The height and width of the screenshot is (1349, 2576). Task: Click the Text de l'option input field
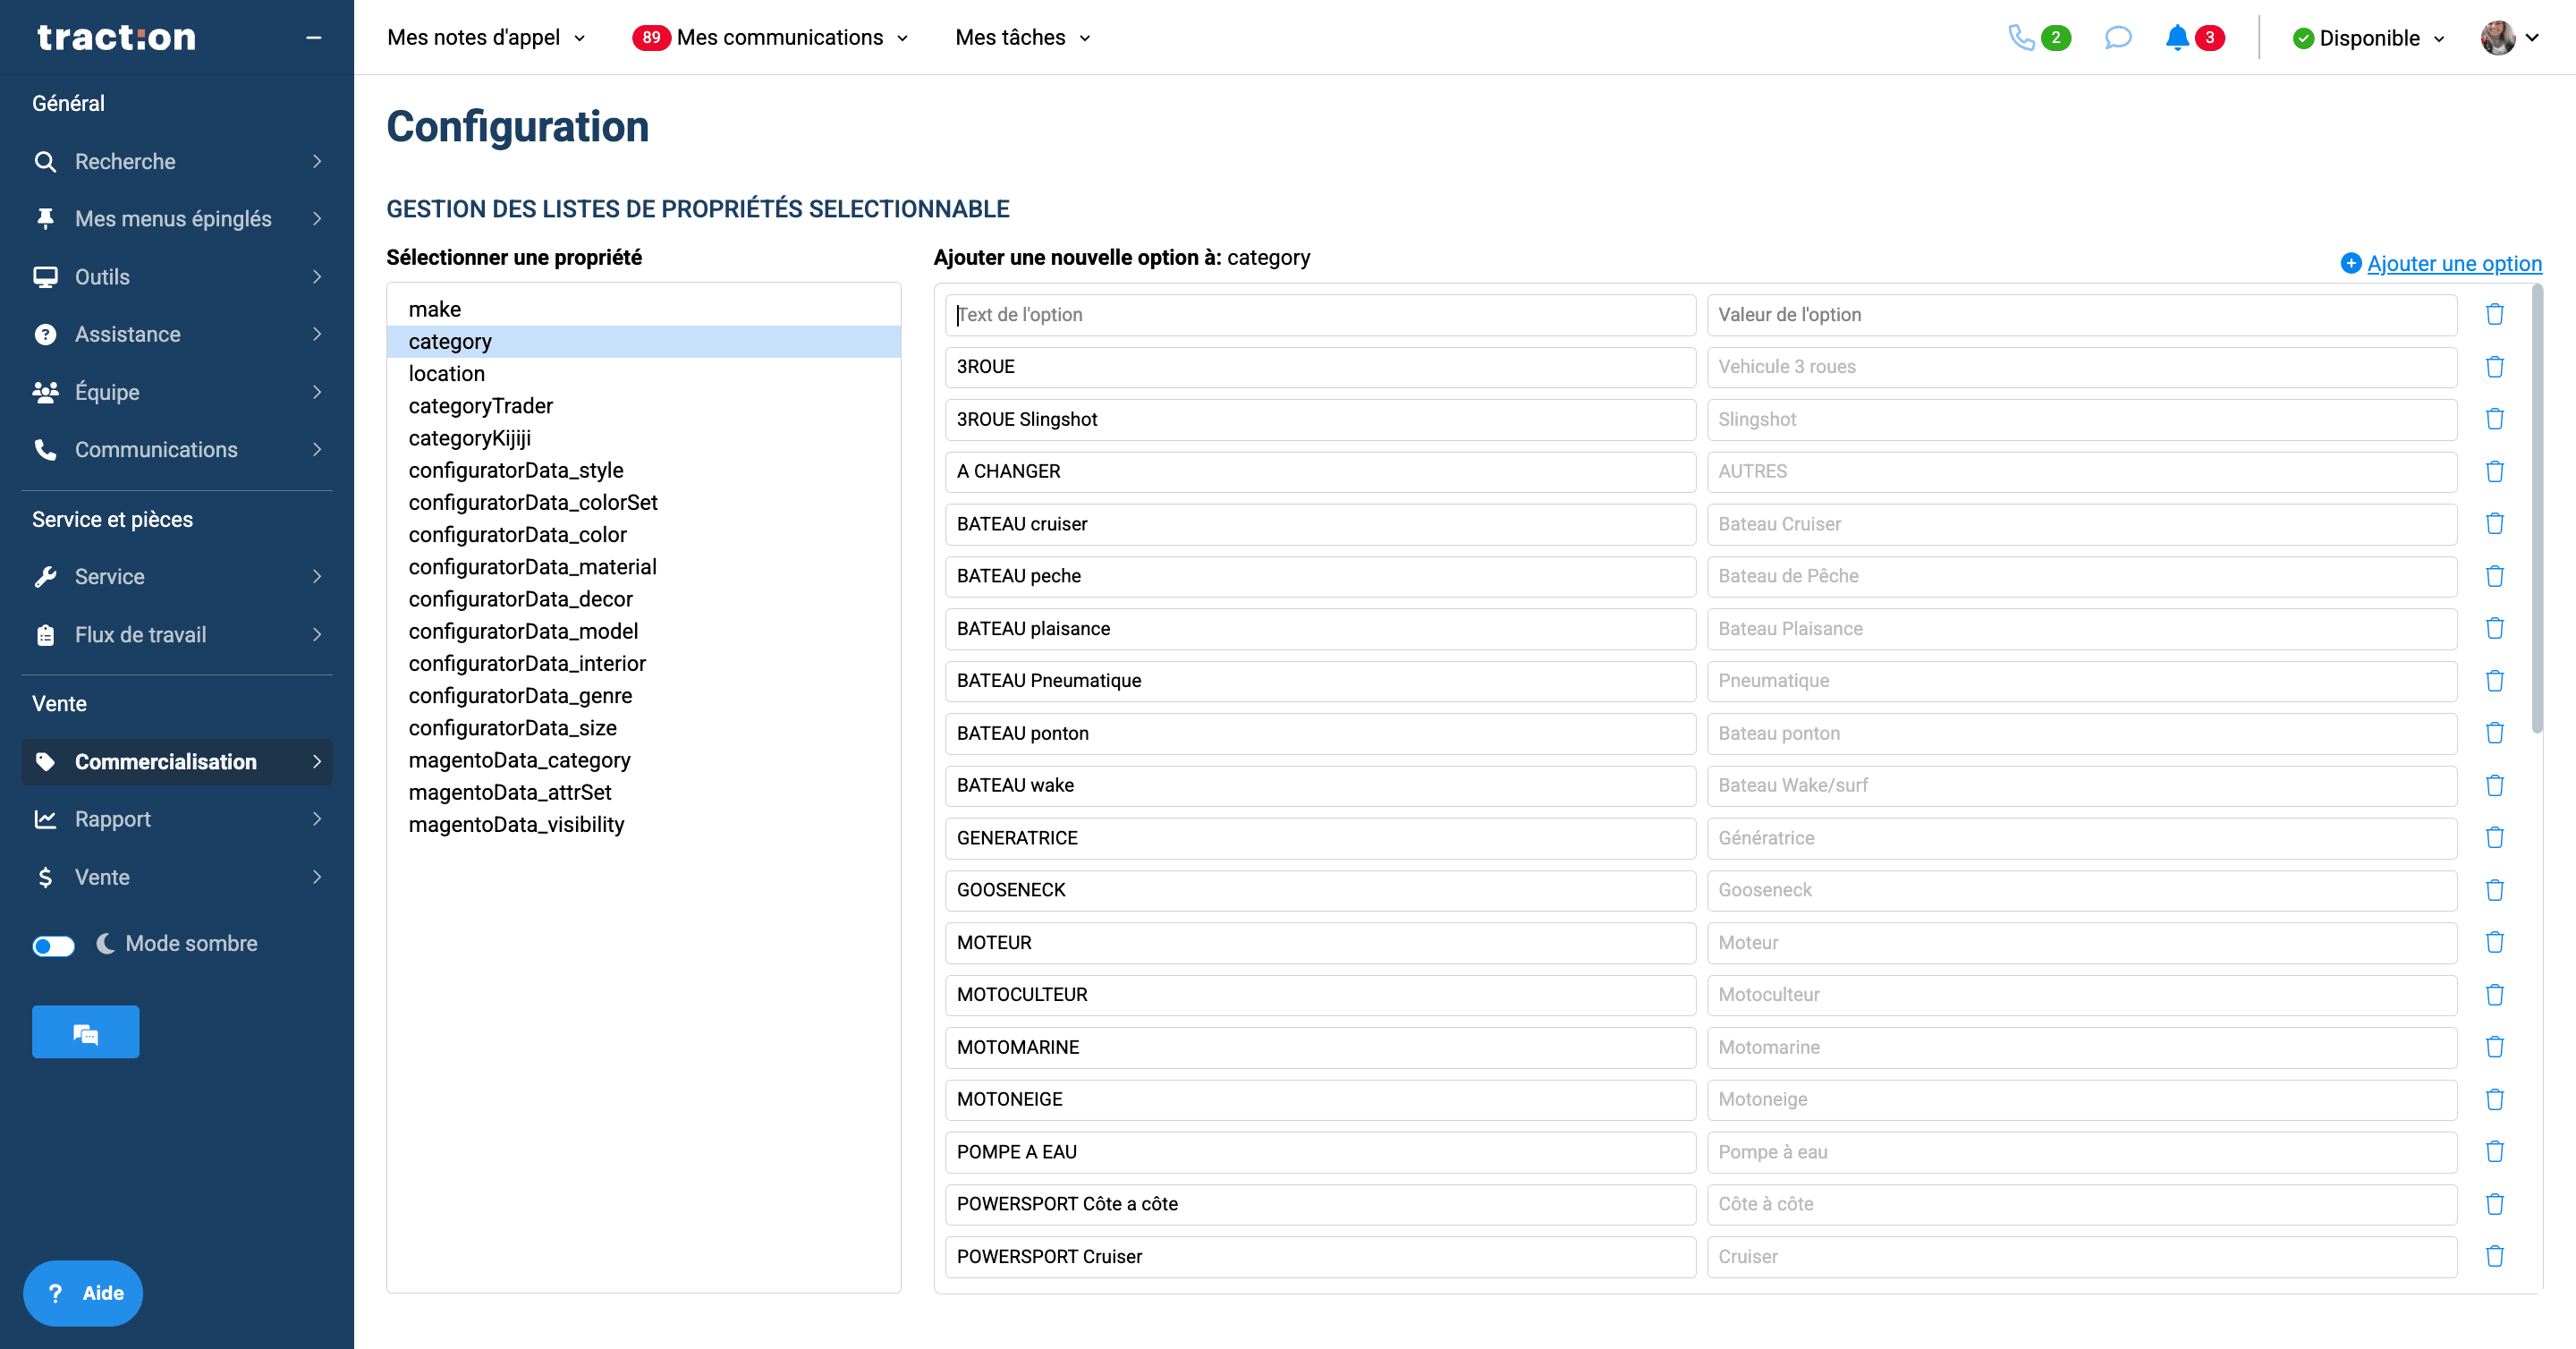coord(1320,315)
